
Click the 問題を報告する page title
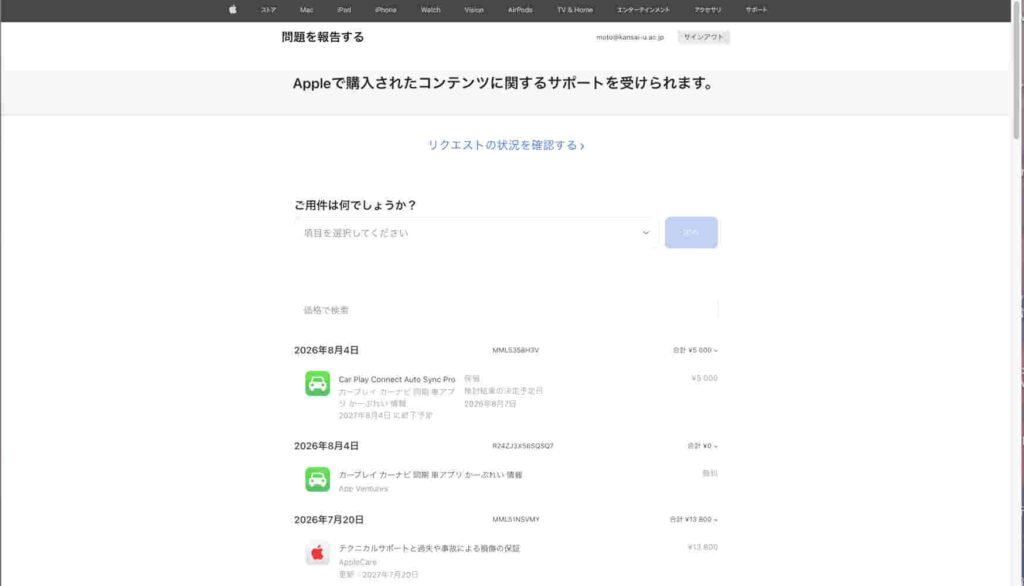pyautogui.click(x=323, y=37)
